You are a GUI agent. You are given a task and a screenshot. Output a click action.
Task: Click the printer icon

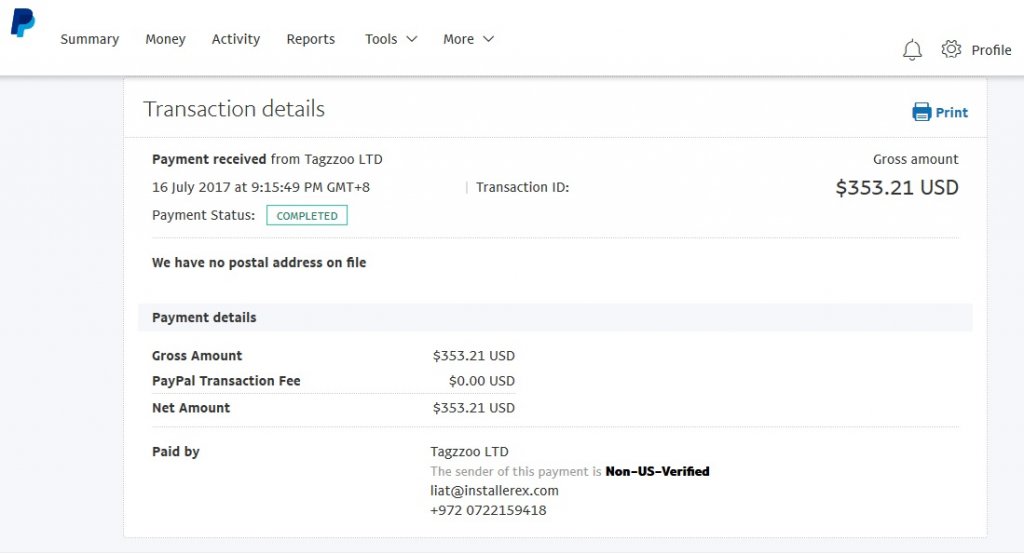921,112
